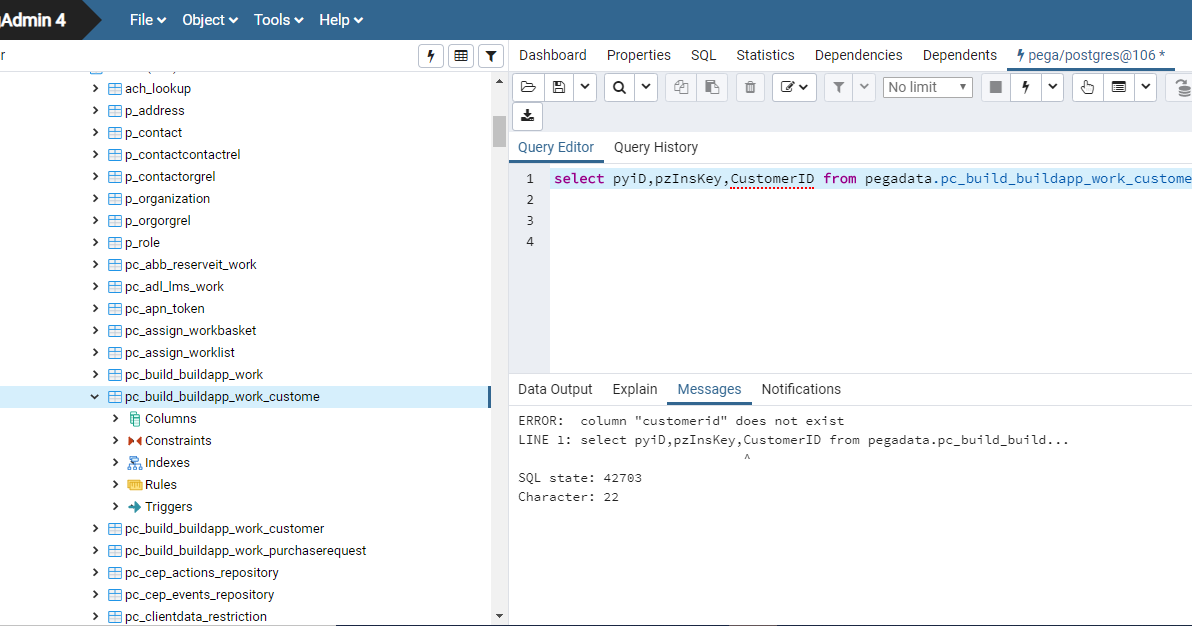View table data with the grid icon
Screen dimensions: 1192x626
coord(460,55)
